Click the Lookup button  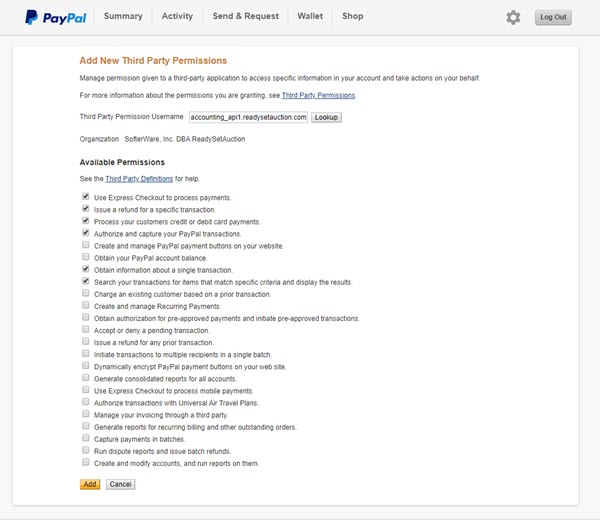click(326, 117)
